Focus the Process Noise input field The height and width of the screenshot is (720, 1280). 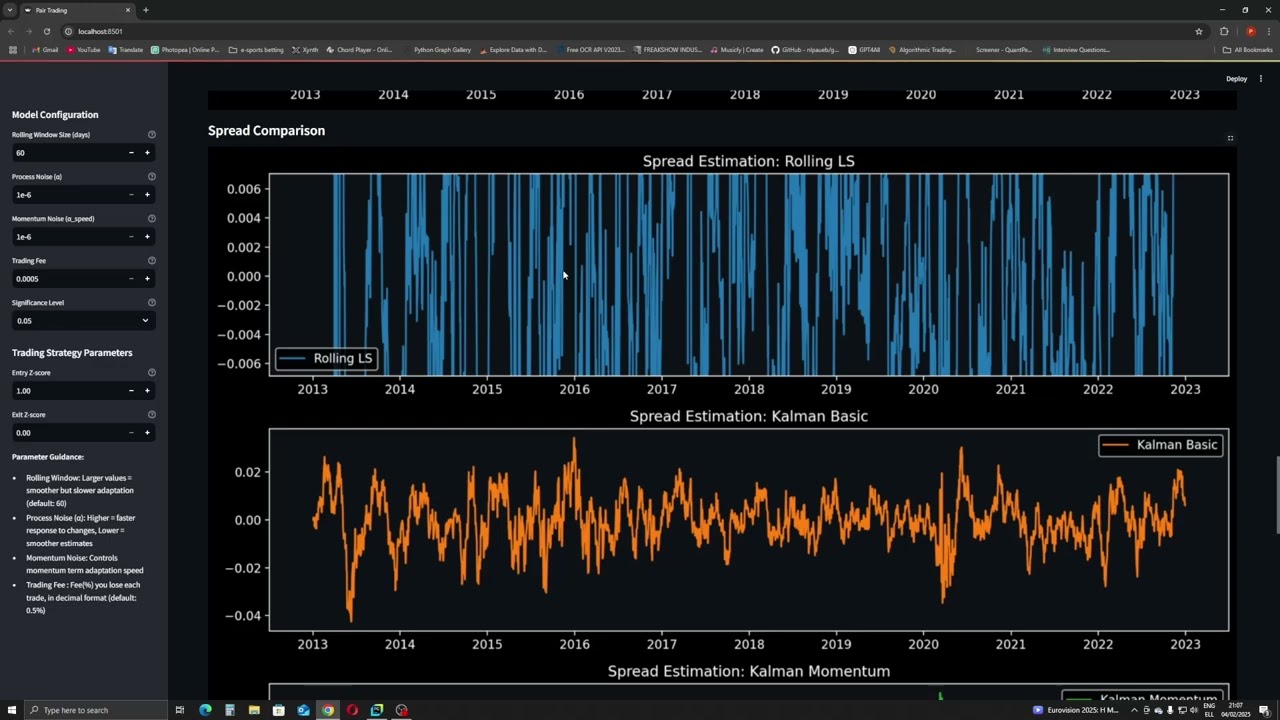tap(67, 195)
